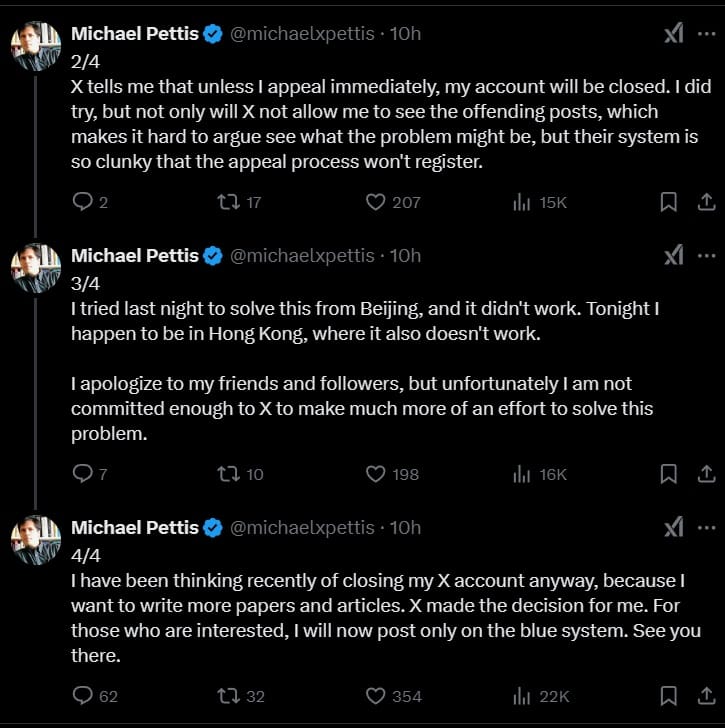Screen dimensions: 725x728
Task: Open Grok icon on the 2/4 post
Action: tap(674, 34)
